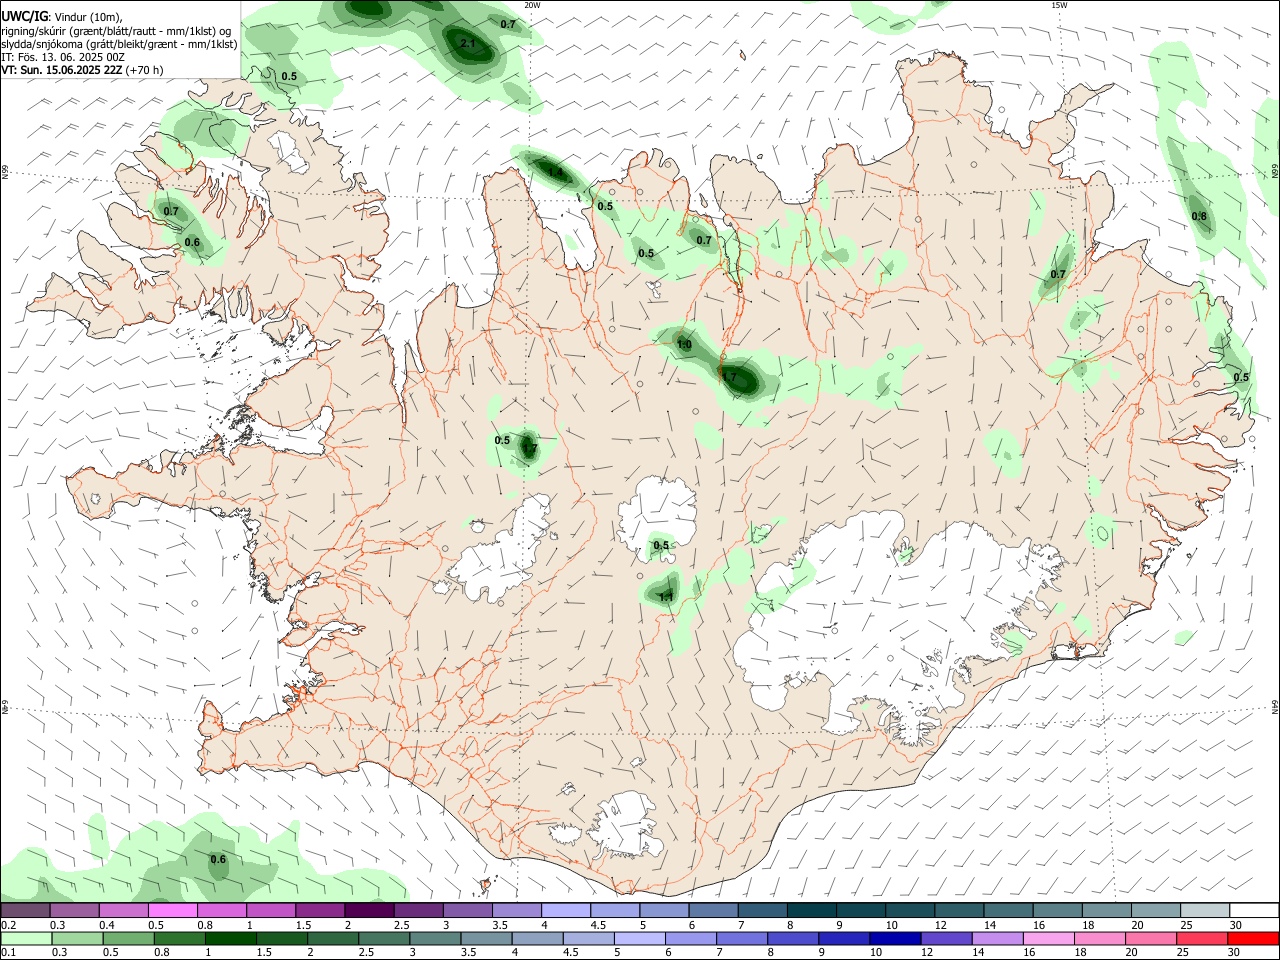Pick the 6 mm slate-blue snow swatch
This screenshot has width=1280, height=960.
pos(713,911)
